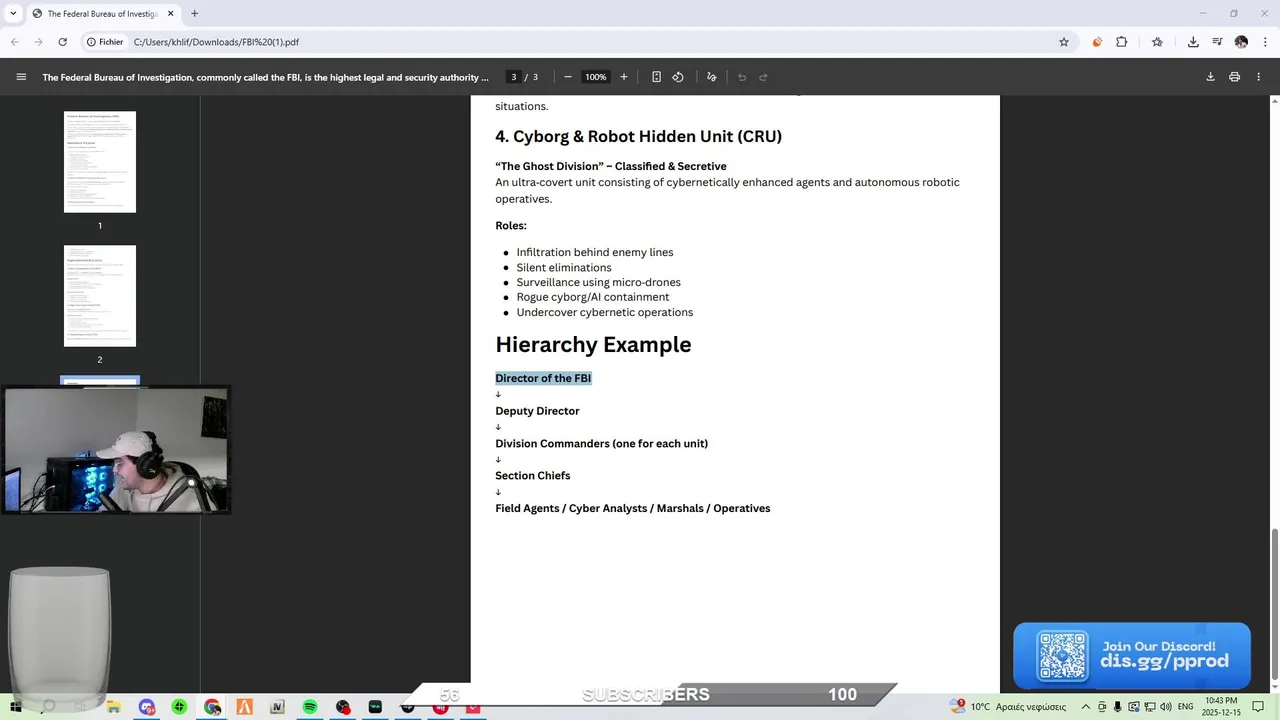Viewport: 1280px width, 720px height.
Task: Click the Cyborg & Robot Hidden Unit heading
Action: click(x=638, y=136)
